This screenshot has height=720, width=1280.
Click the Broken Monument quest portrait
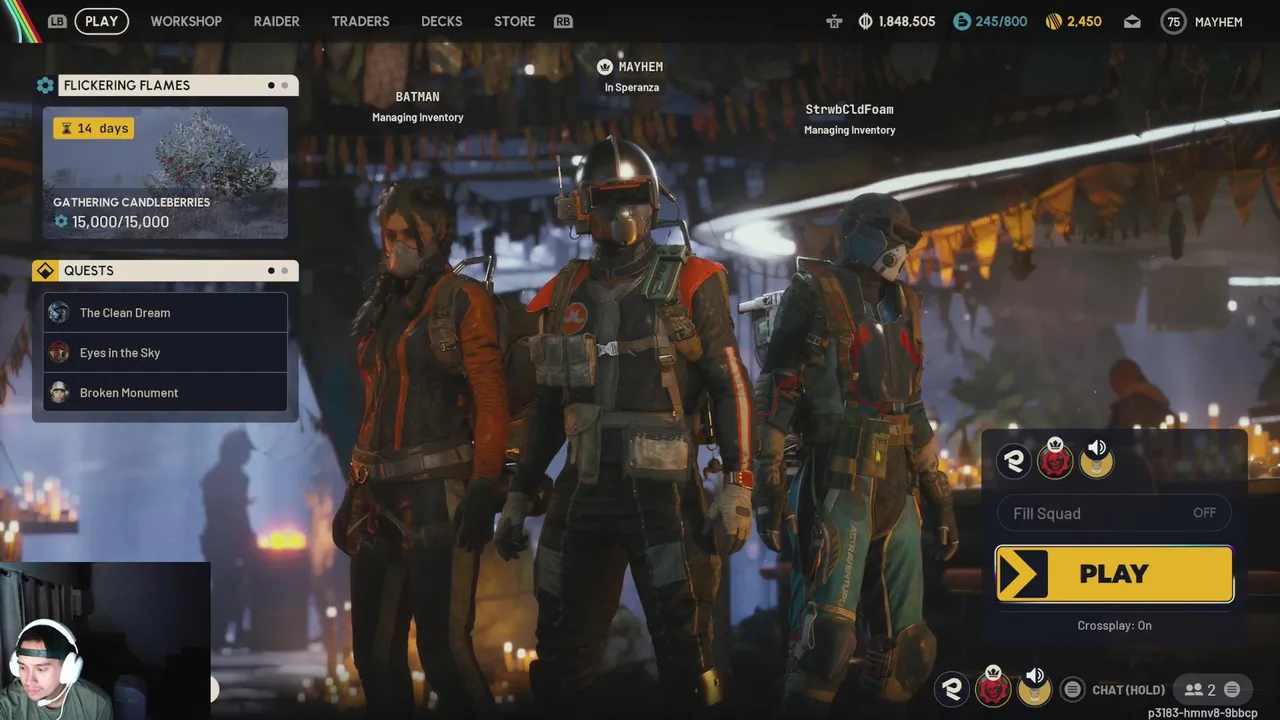click(59, 393)
